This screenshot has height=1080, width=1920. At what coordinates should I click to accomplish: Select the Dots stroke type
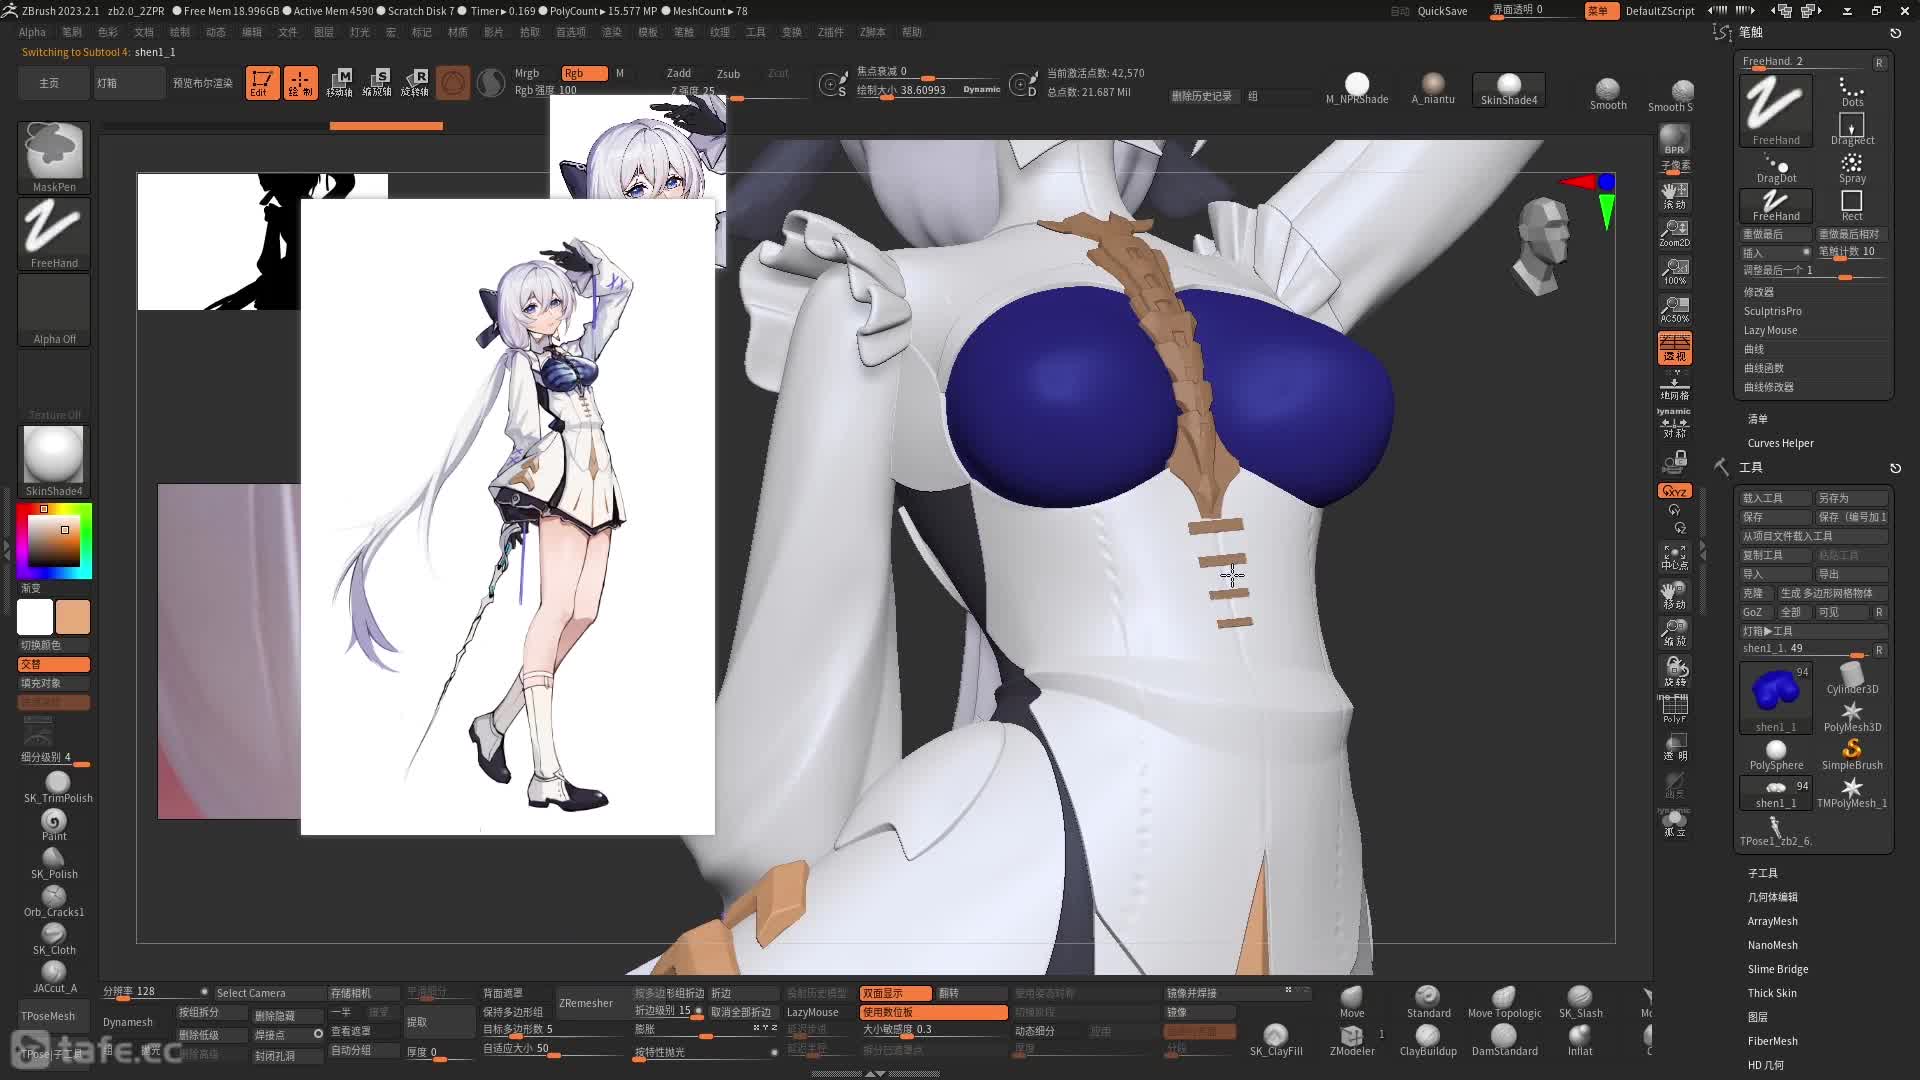coord(1852,91)
